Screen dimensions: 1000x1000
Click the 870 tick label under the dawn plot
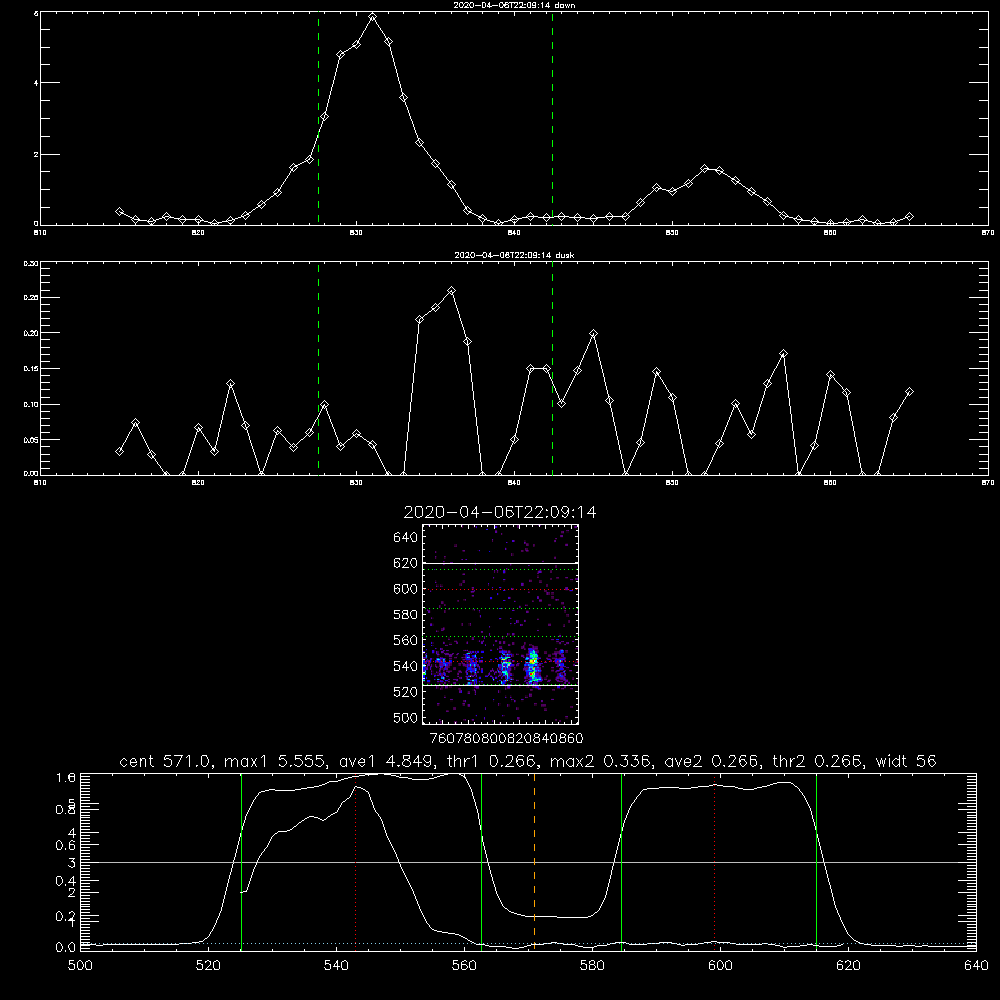pyautogui.click(x=988, y=233)
